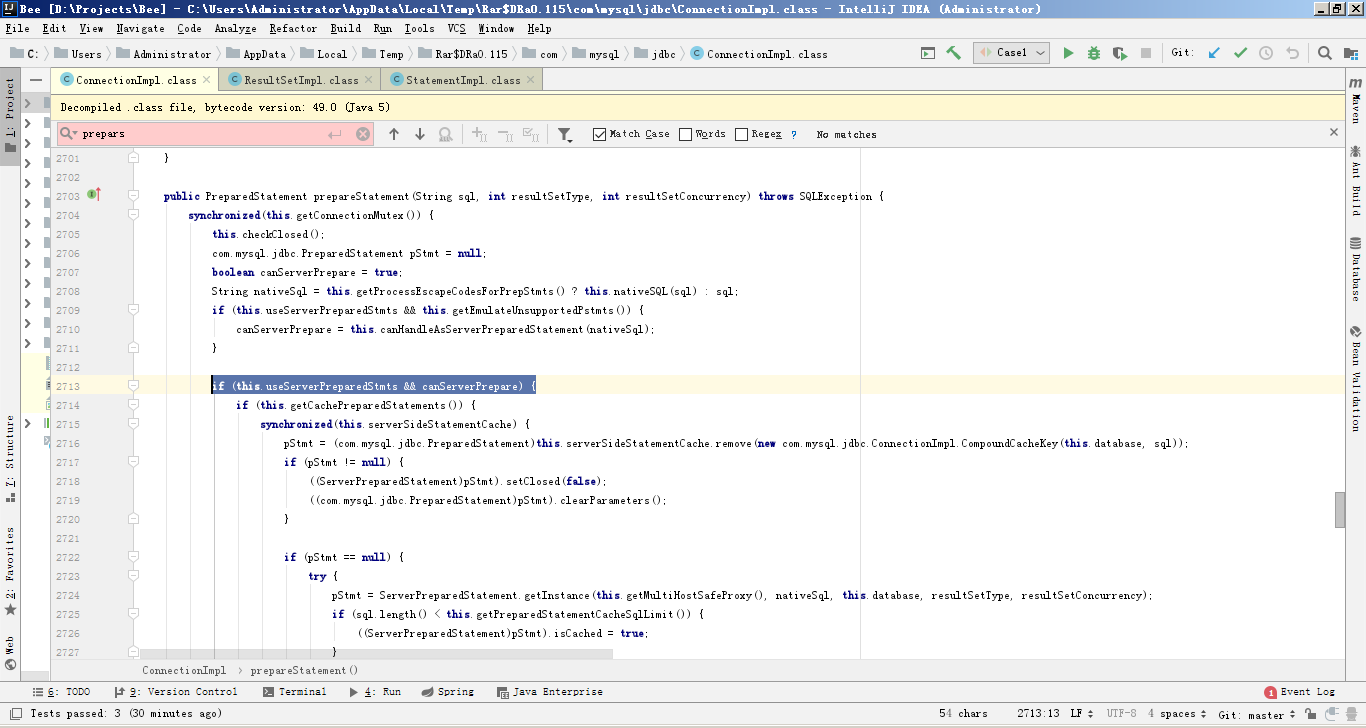The height and width of the screenshot is (728, 1366).
Task: Go to previous search occurrence arrow
Action: click(394, 134)
